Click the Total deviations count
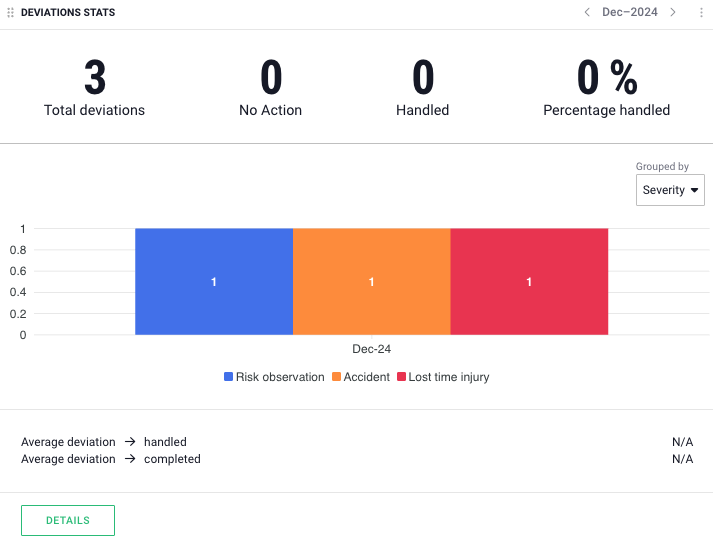713x545 pixels. (x=94, y=78)
